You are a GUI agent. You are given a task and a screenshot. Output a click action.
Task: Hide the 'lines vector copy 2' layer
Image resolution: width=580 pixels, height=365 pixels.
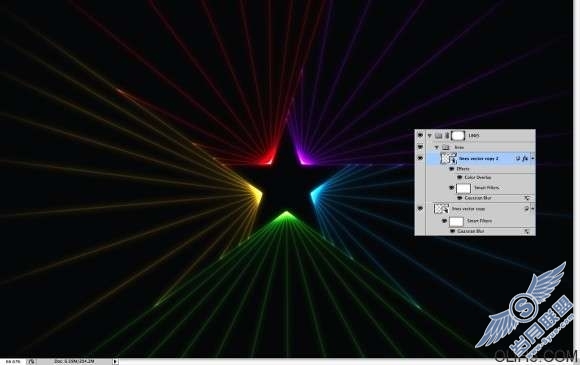[420, 158]
